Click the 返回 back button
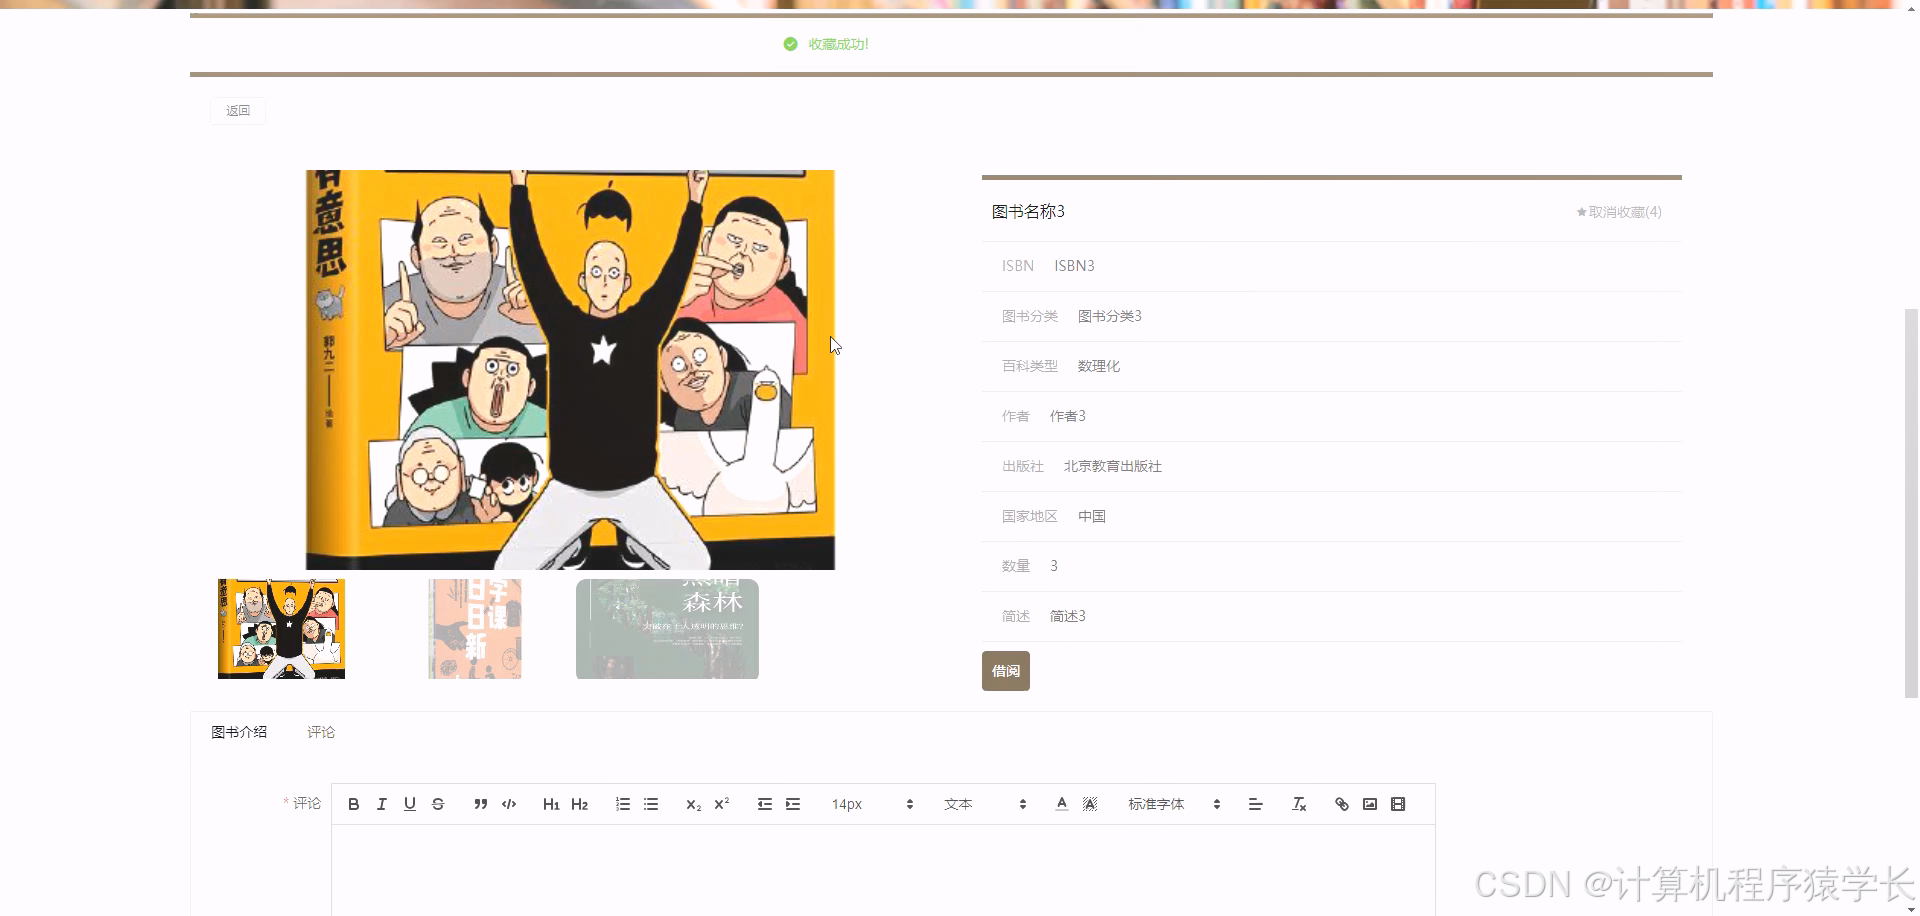 coord(237,110)
